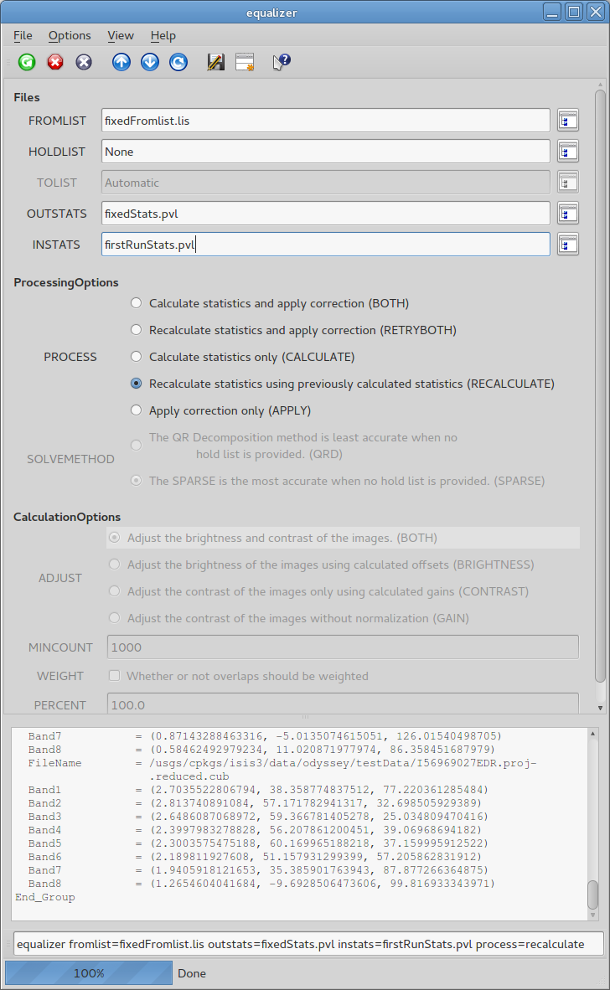
Task: Select Recalculate statistics and apply correction (RETRYBOTH)
Action: [137, 329]
